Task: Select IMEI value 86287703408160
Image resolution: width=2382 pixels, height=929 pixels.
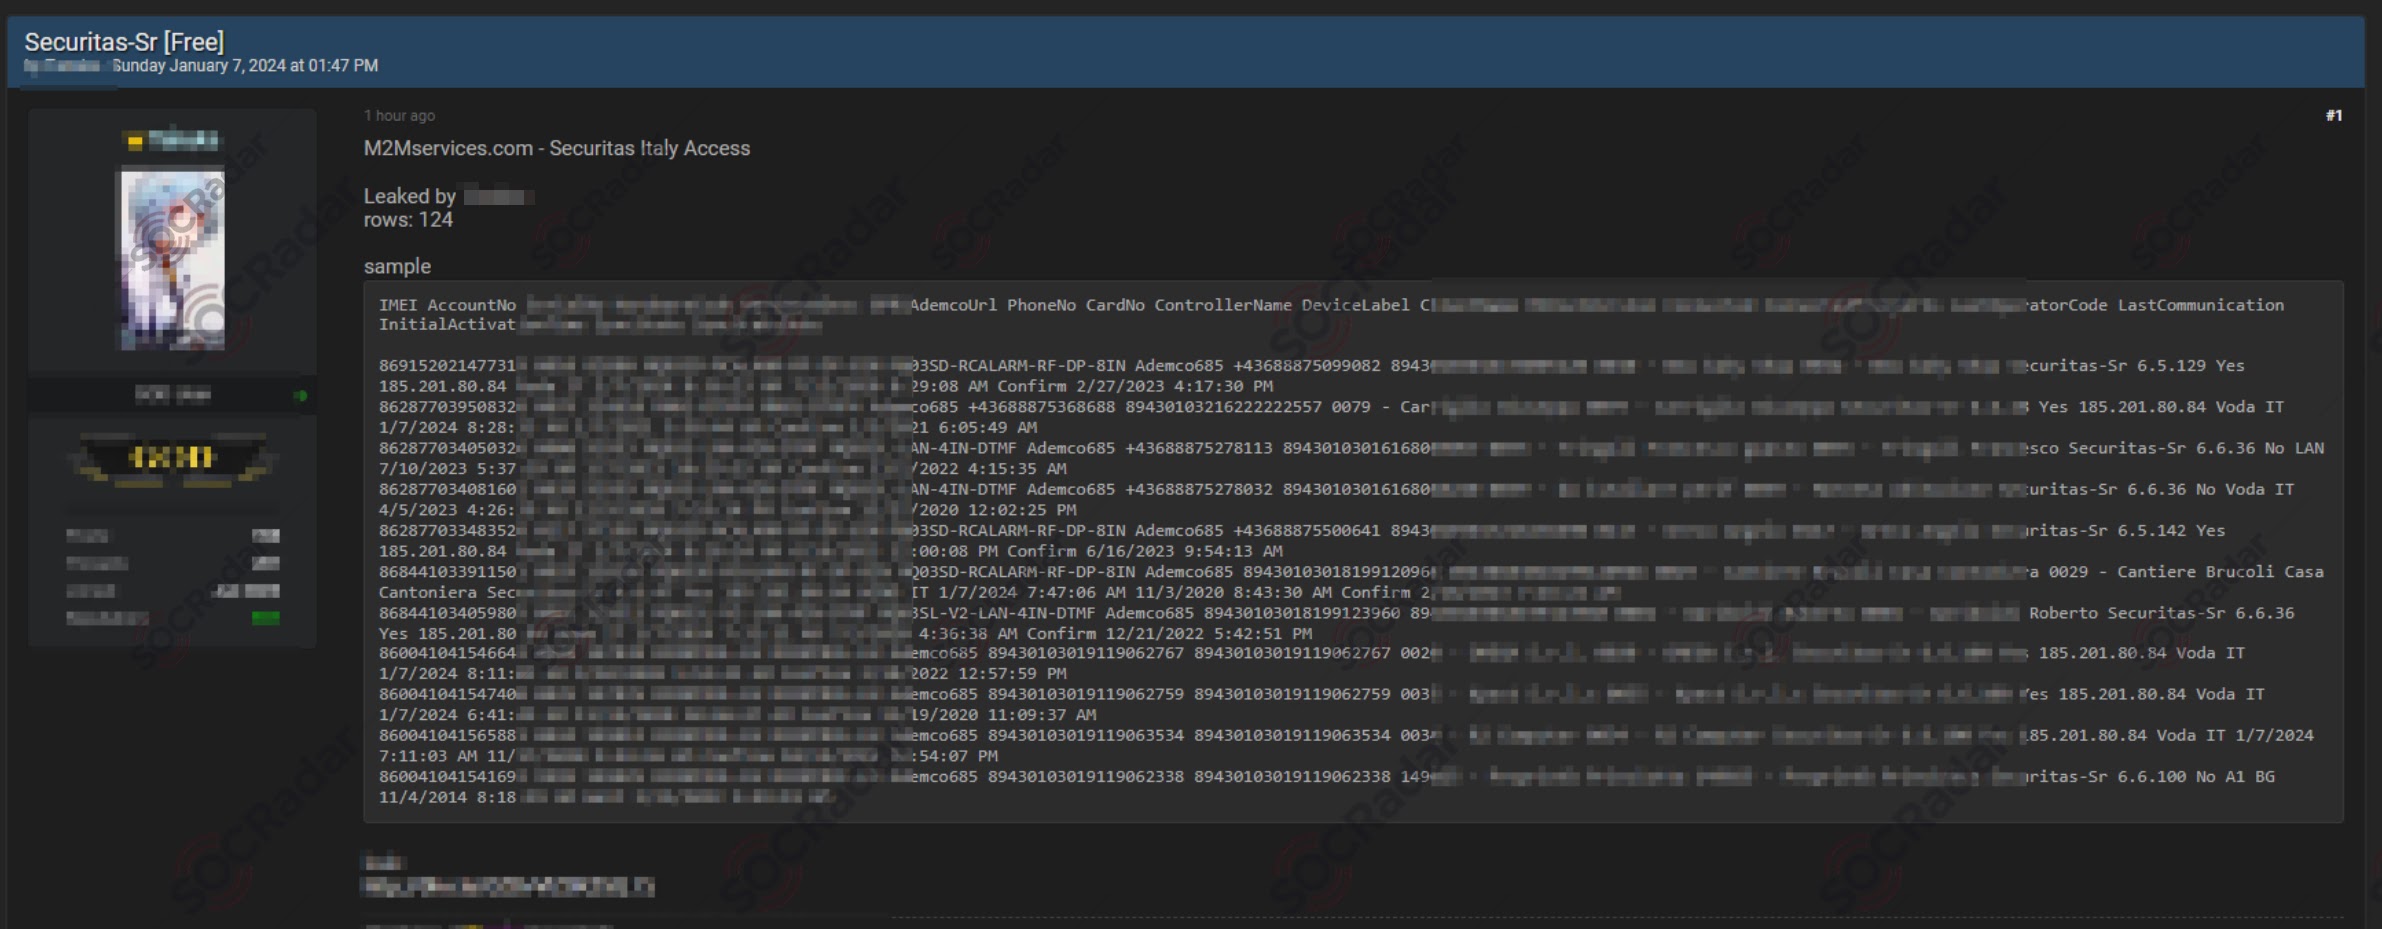Action: click(x=447, y=489)
